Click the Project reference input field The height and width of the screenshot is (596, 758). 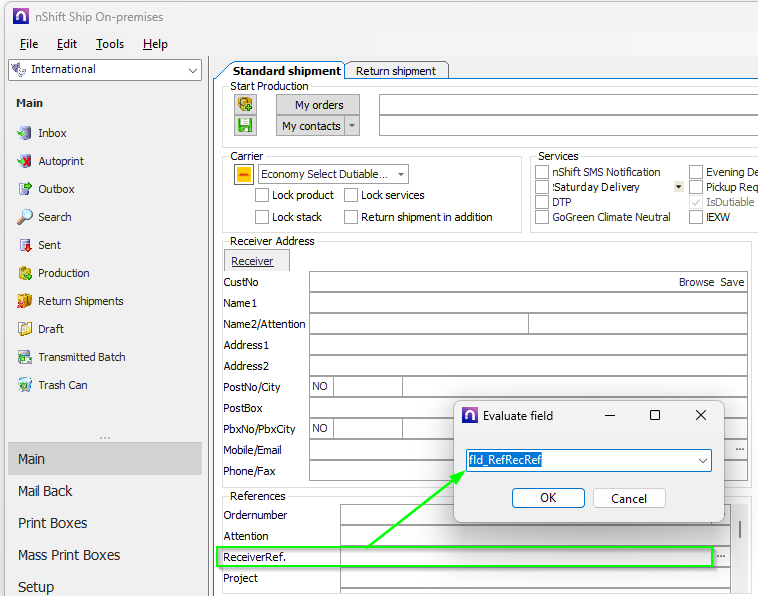[x=535, y=578]
